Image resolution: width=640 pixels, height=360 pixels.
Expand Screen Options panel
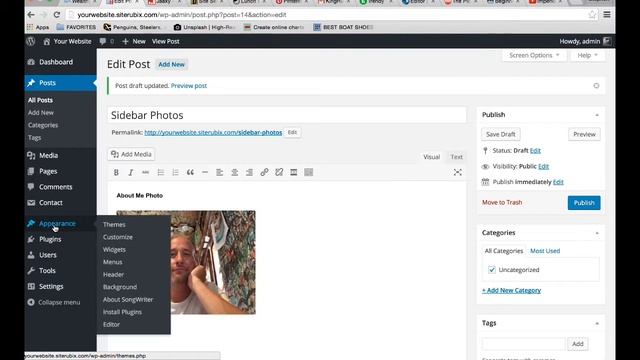point(534,55)
